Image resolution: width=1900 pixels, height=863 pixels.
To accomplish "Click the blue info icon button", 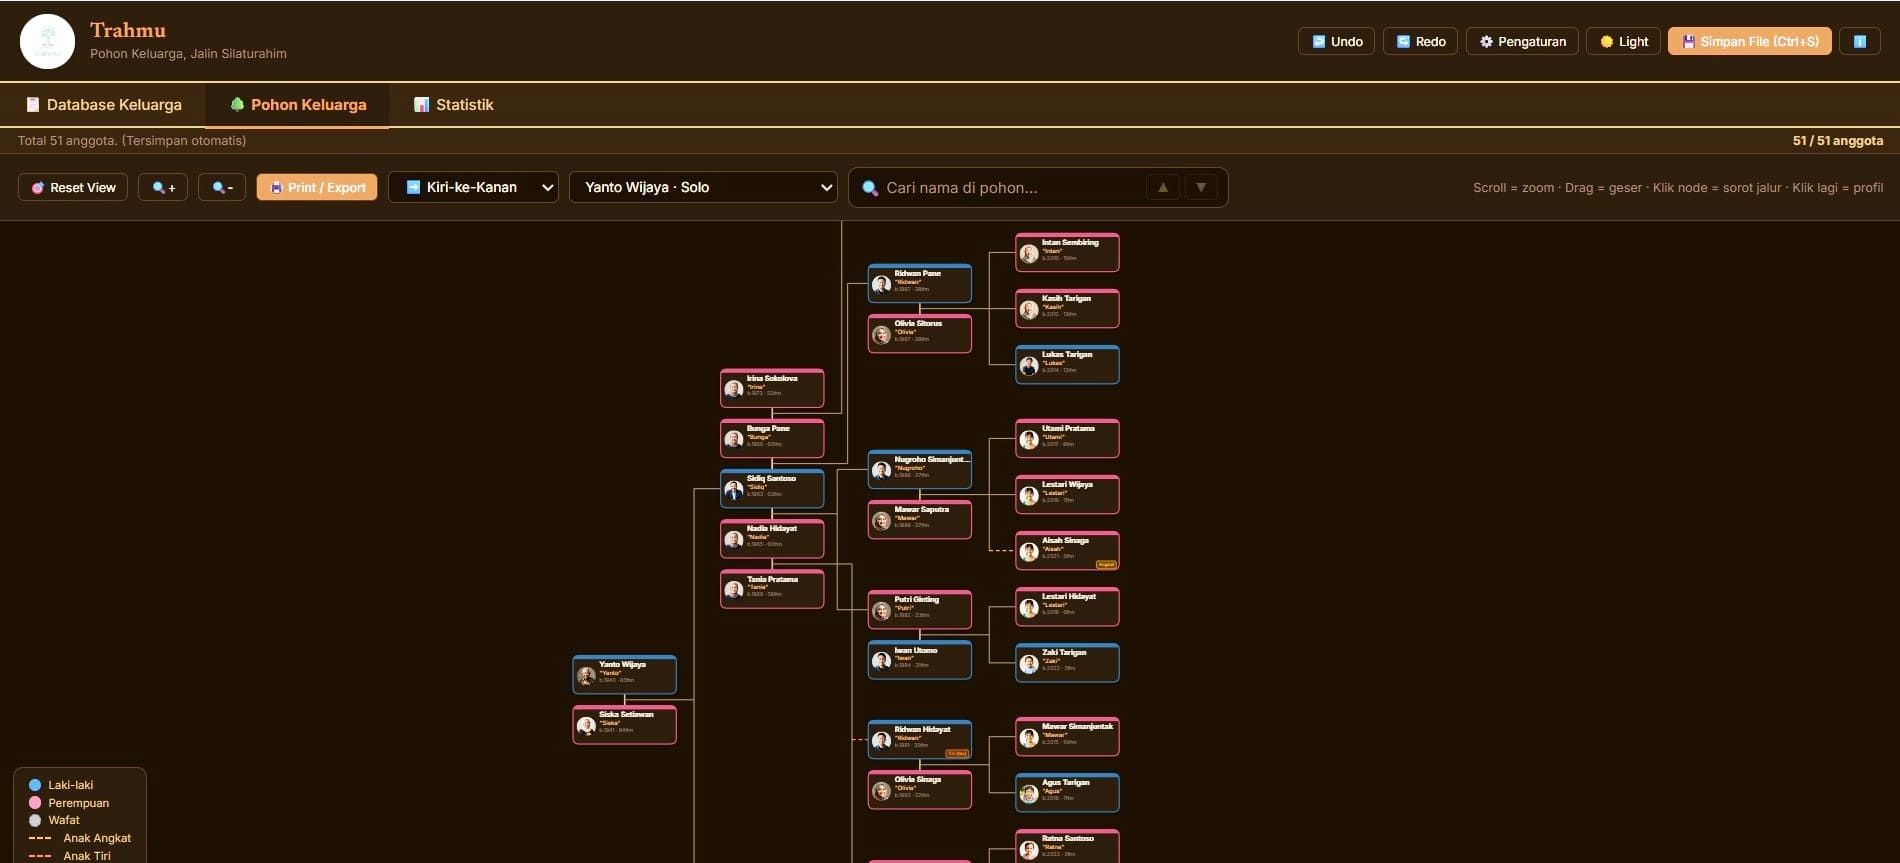I will coord(1860,41).
